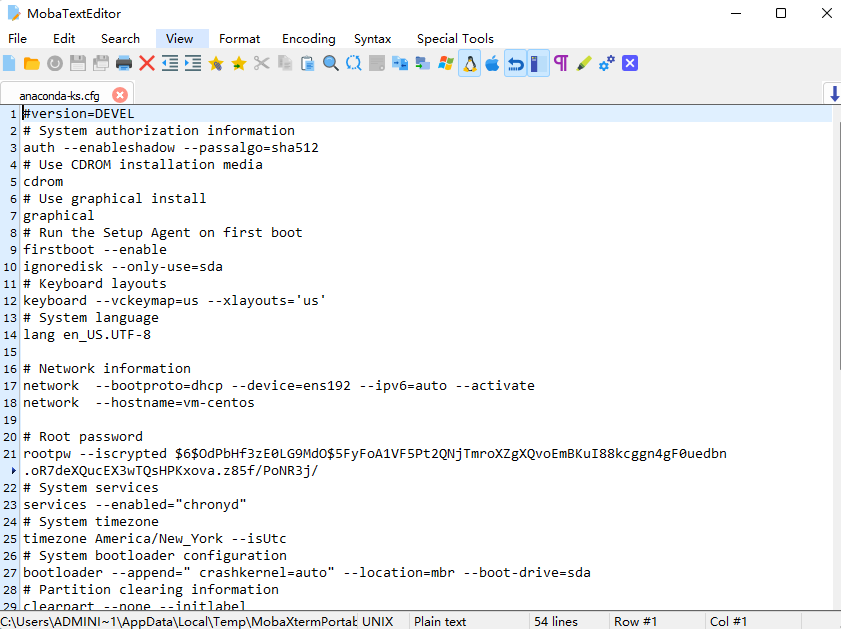Open search using the magnifier icon
Image resolution: width=841 pixels, height=629 pixels.
330,62
